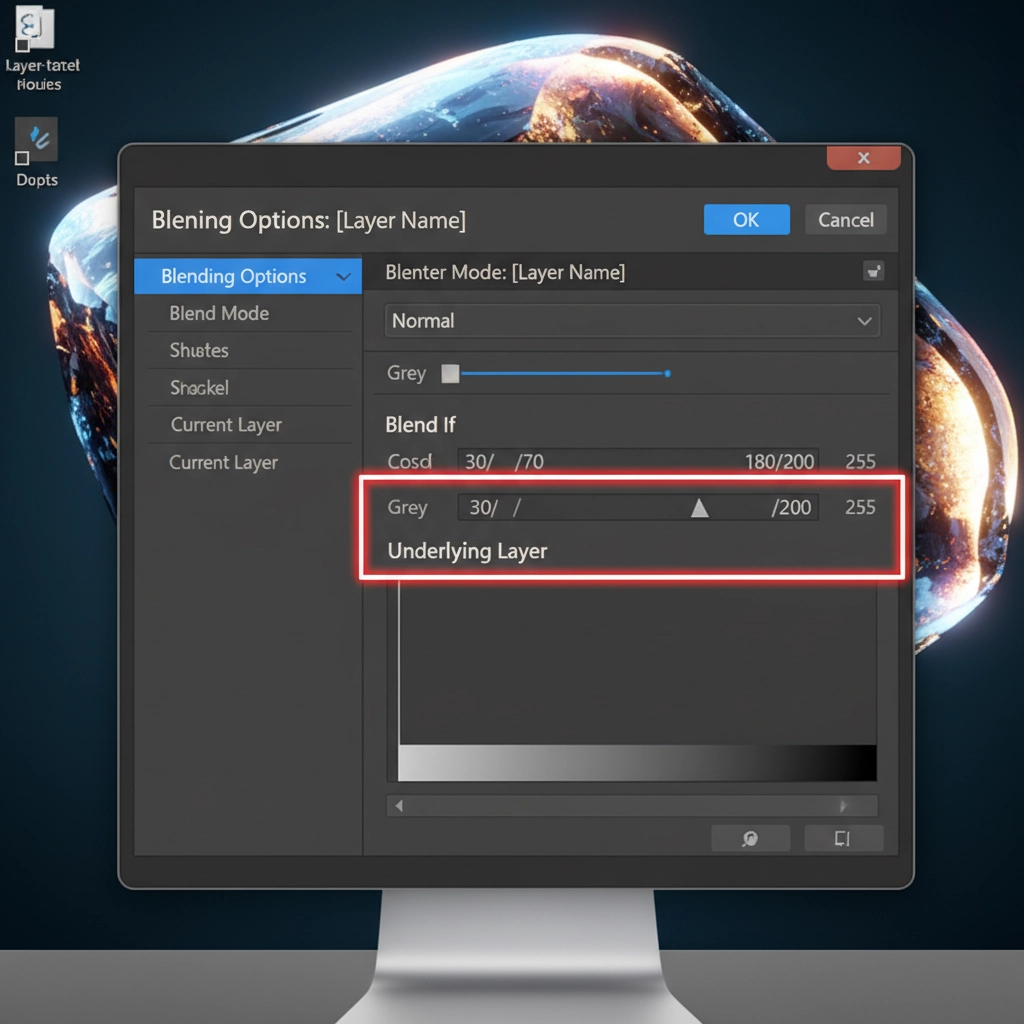Open the Layer-tatel Houies desktop icon
Screen dimensions: 1024x1024
coord(35,27)
